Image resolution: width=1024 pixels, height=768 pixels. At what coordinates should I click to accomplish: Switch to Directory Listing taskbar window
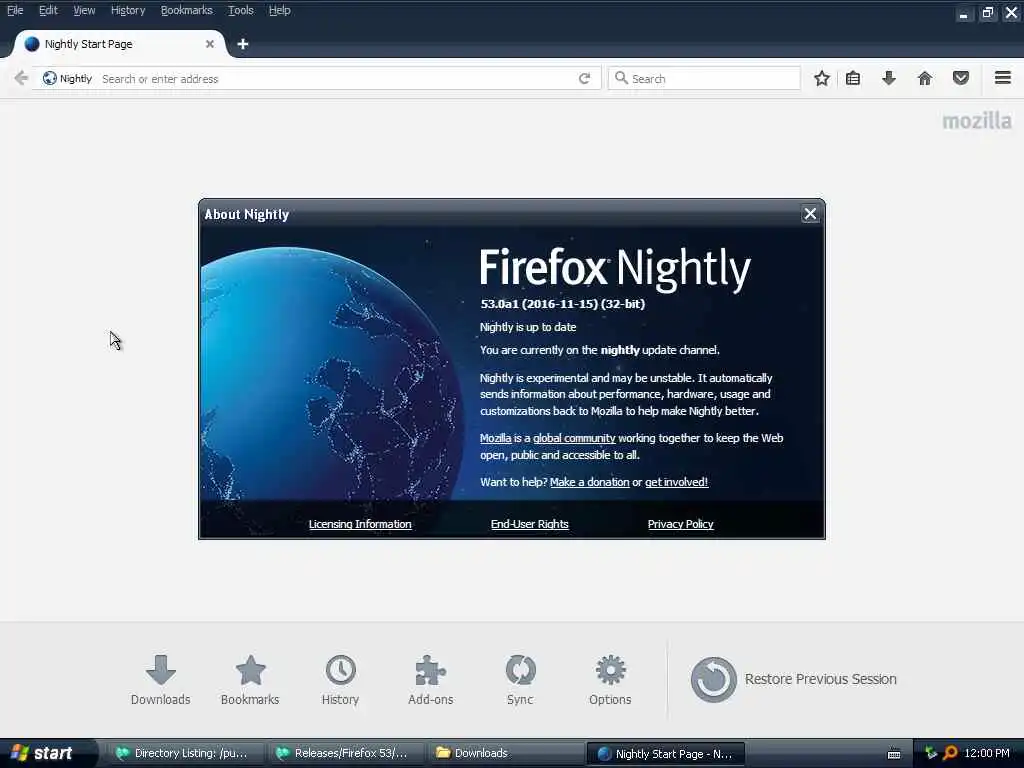tap(184, 753)
